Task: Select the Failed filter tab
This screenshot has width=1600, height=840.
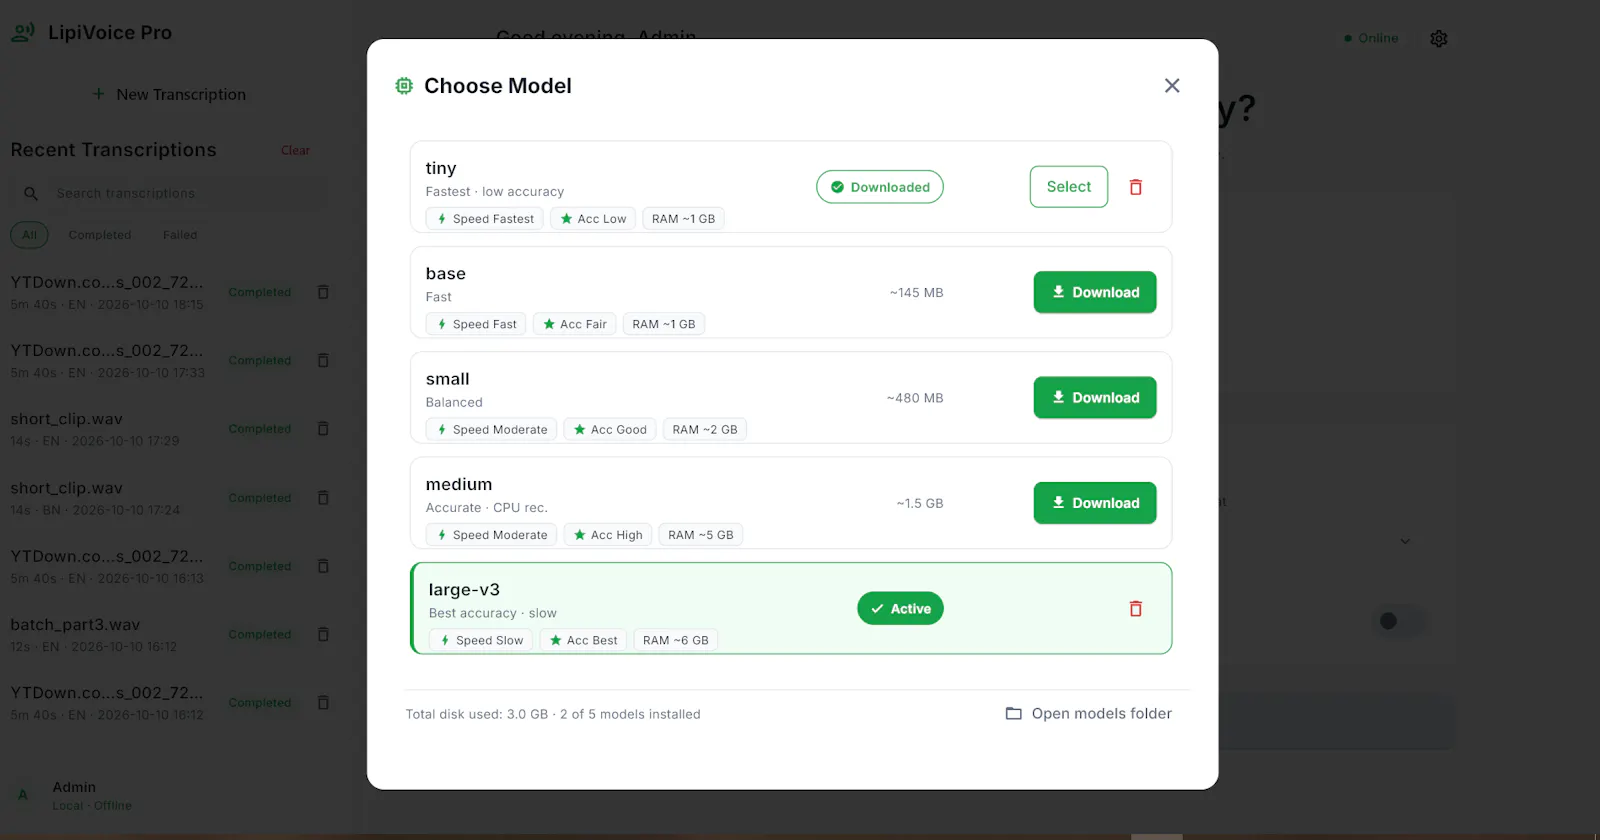Action: point(180,235)
